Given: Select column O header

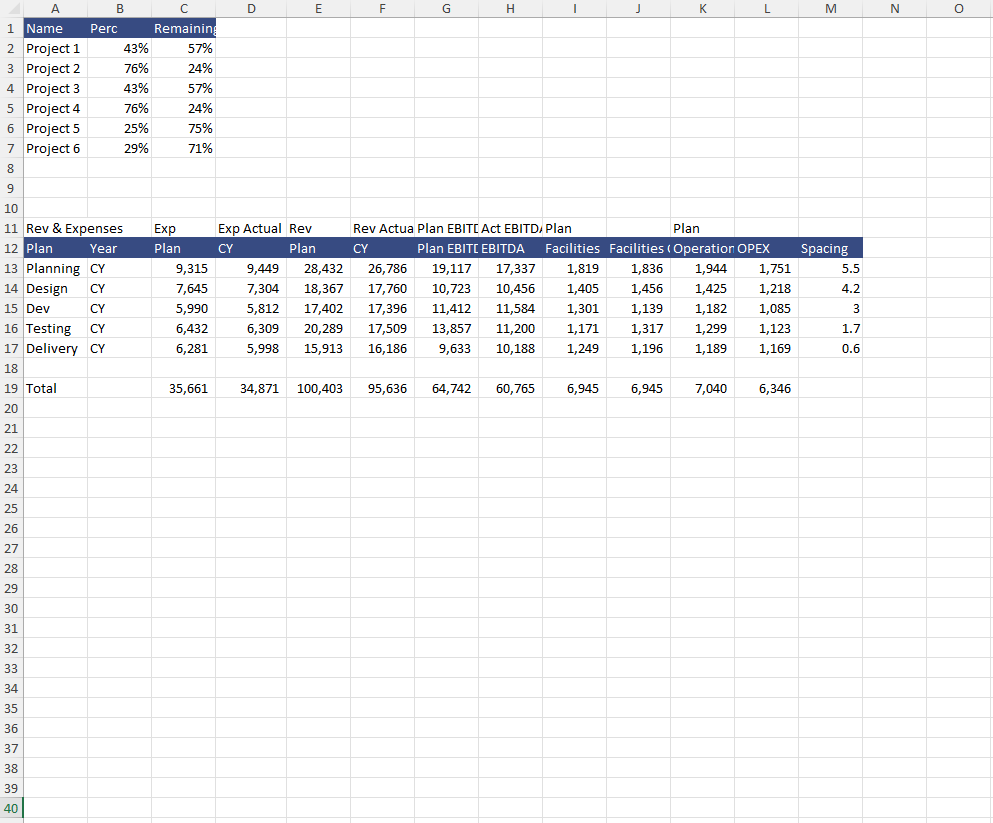Looking at the screenshot, I should [x=958, y=9].
